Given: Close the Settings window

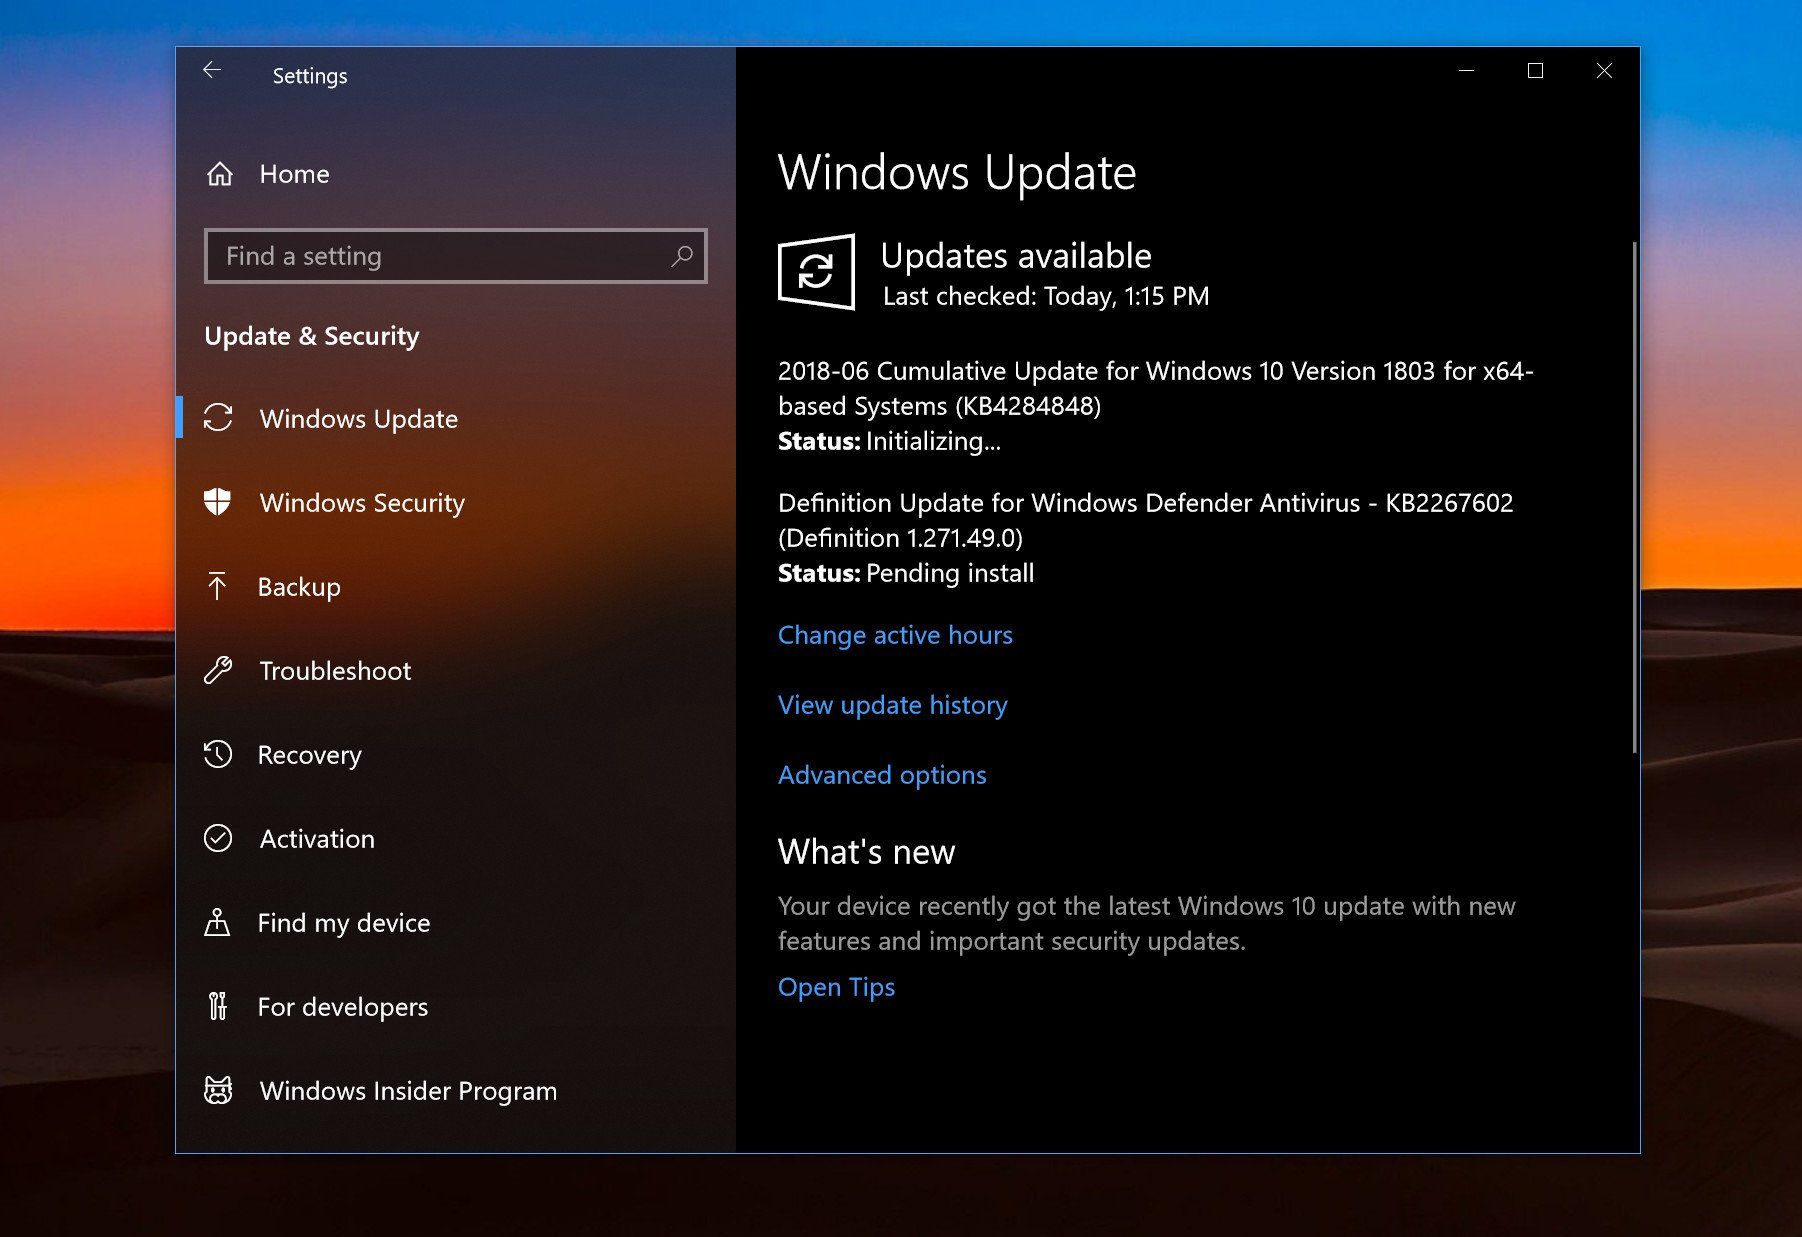Looking at the screenshot, I should (1604, 70).
